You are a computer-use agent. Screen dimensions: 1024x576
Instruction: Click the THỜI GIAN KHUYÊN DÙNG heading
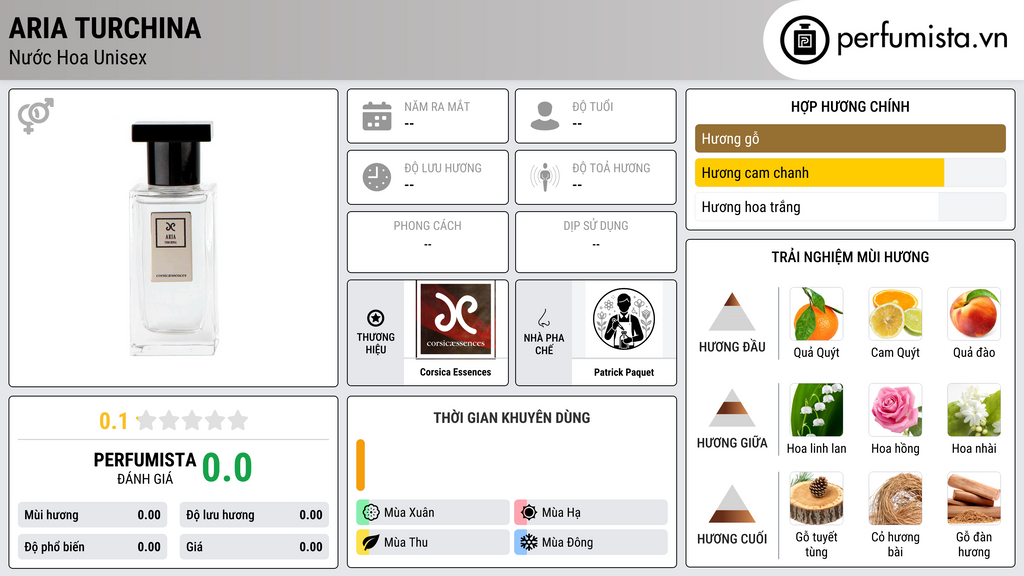click(512, 418)
